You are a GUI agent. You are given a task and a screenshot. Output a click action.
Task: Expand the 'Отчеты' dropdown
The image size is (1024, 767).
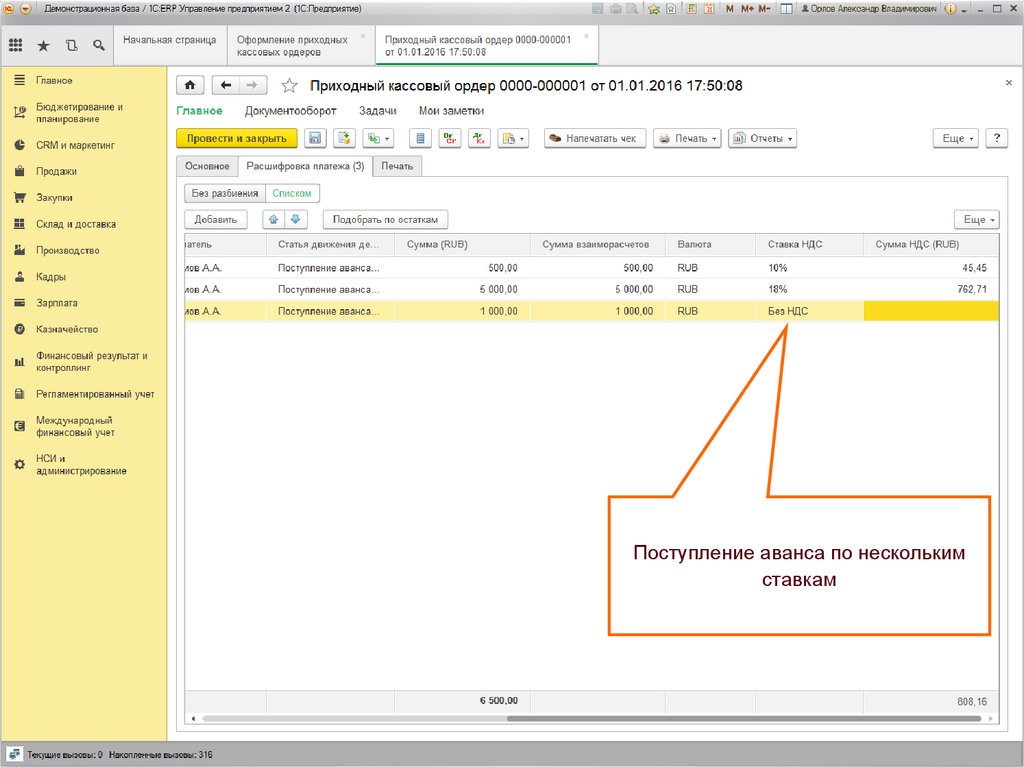(x=762, y=139)
